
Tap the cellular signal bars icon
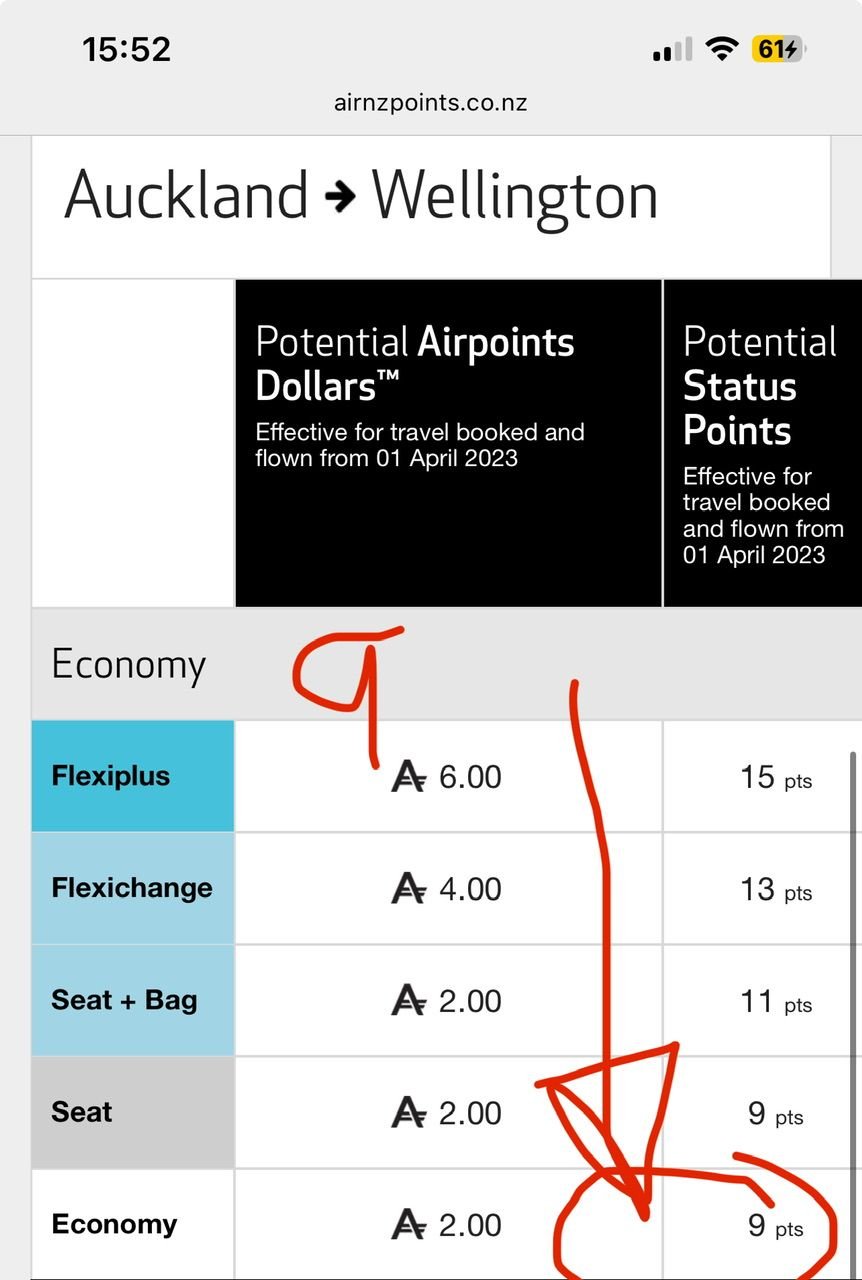tap(672, 50)
